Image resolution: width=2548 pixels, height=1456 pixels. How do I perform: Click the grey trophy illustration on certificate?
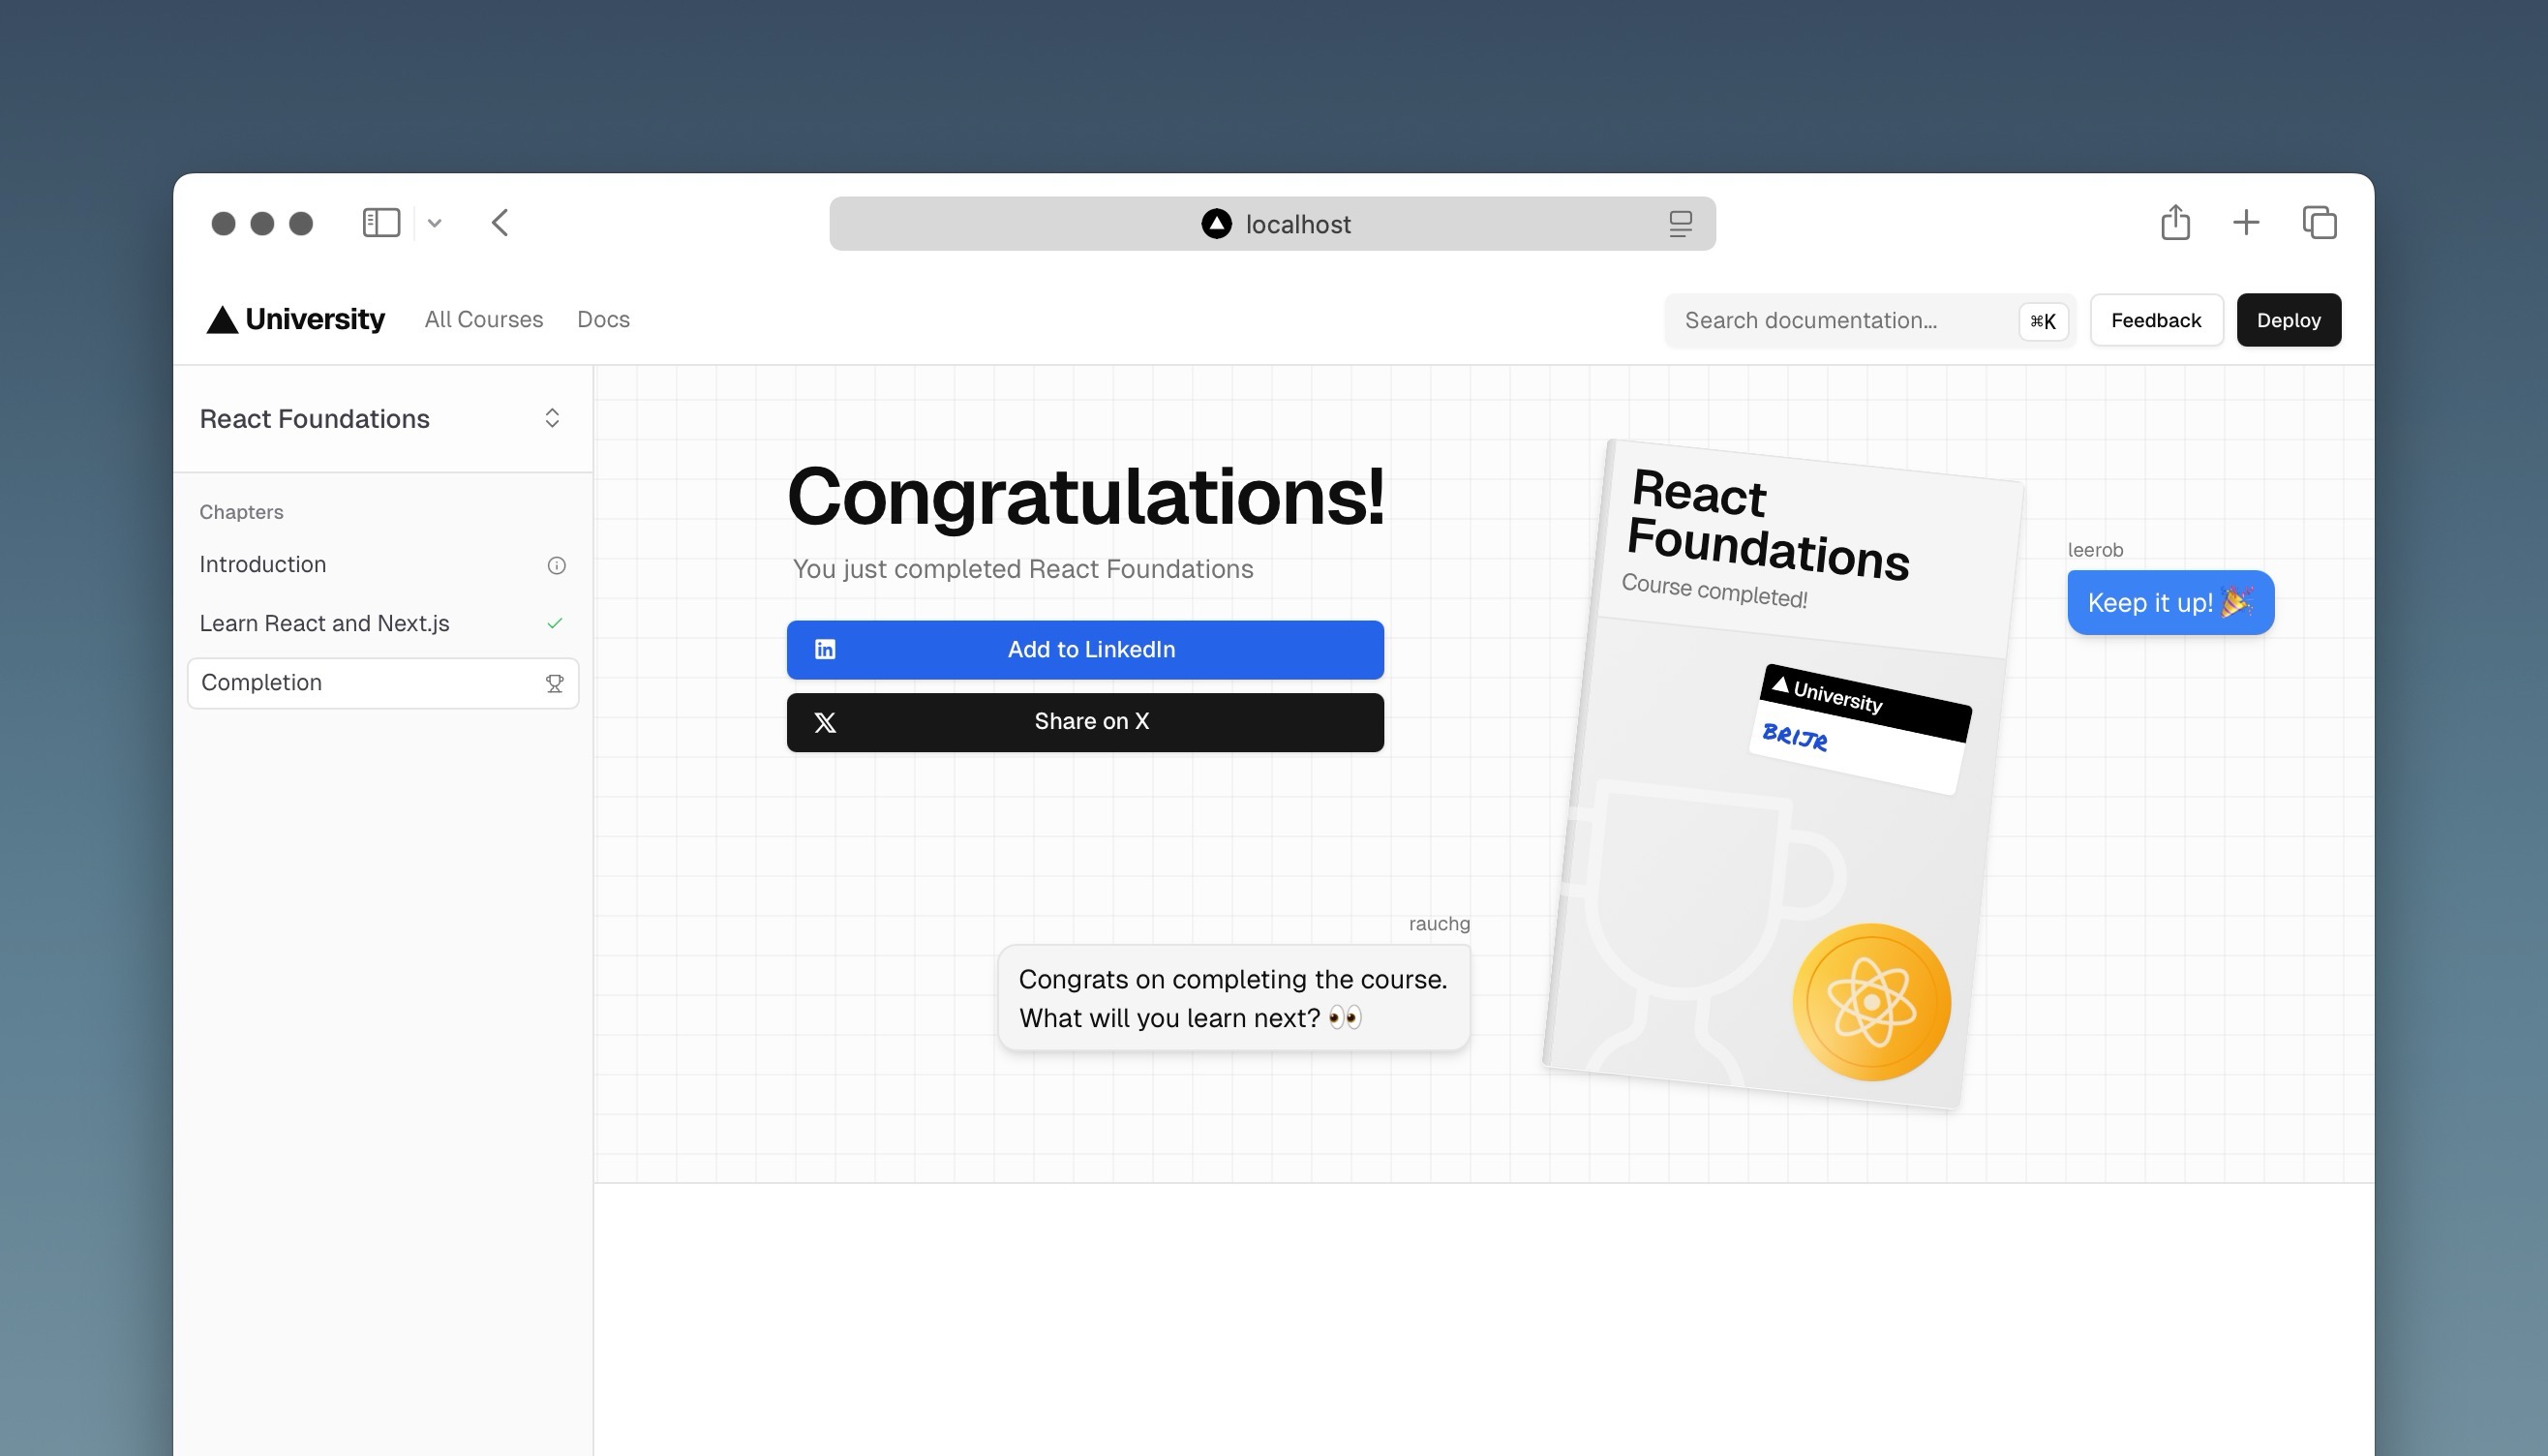(x=1700, y=930)
